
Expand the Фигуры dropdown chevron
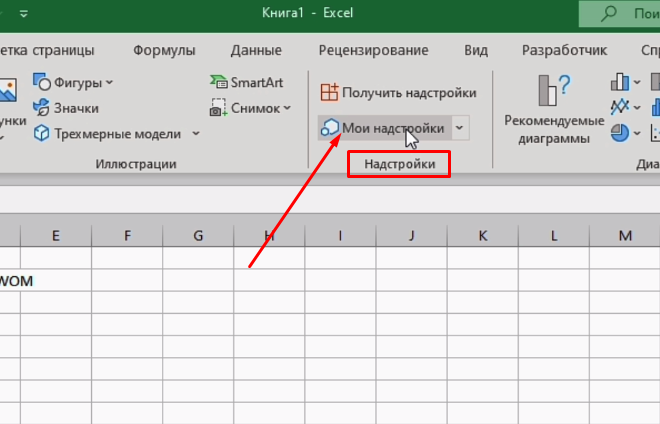(x=109, y=83)
